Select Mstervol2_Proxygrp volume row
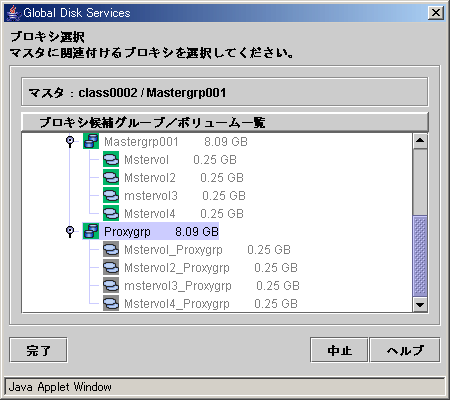450x400 pixels. pyautogui.click(x=200, y=268)
